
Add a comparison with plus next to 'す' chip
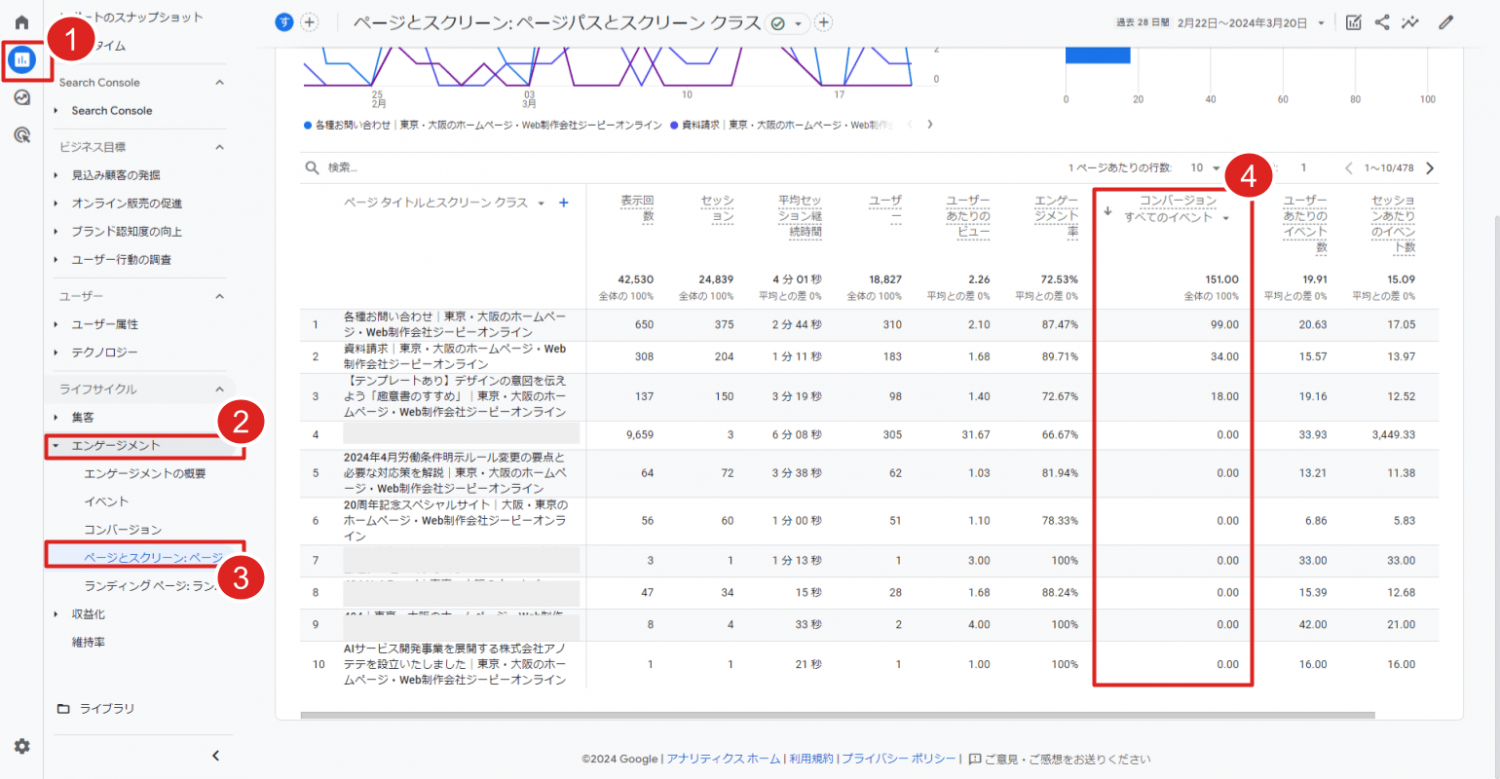coord(309,22)
